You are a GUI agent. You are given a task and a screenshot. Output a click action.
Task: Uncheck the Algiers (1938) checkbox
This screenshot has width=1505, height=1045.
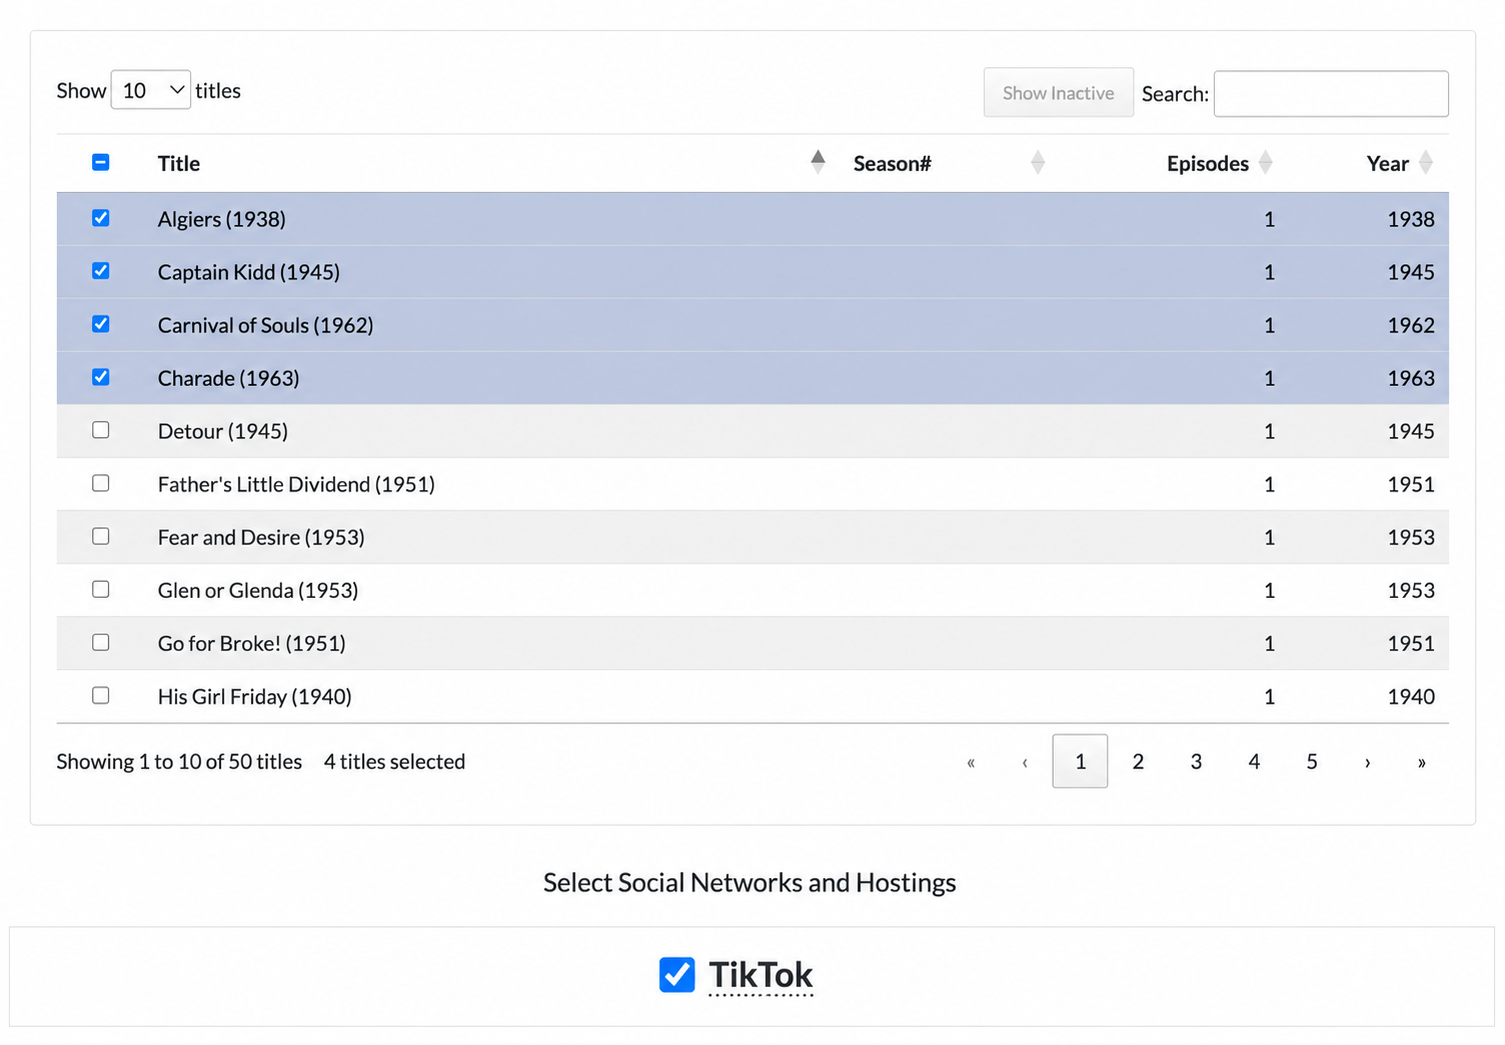pos(101,218)
